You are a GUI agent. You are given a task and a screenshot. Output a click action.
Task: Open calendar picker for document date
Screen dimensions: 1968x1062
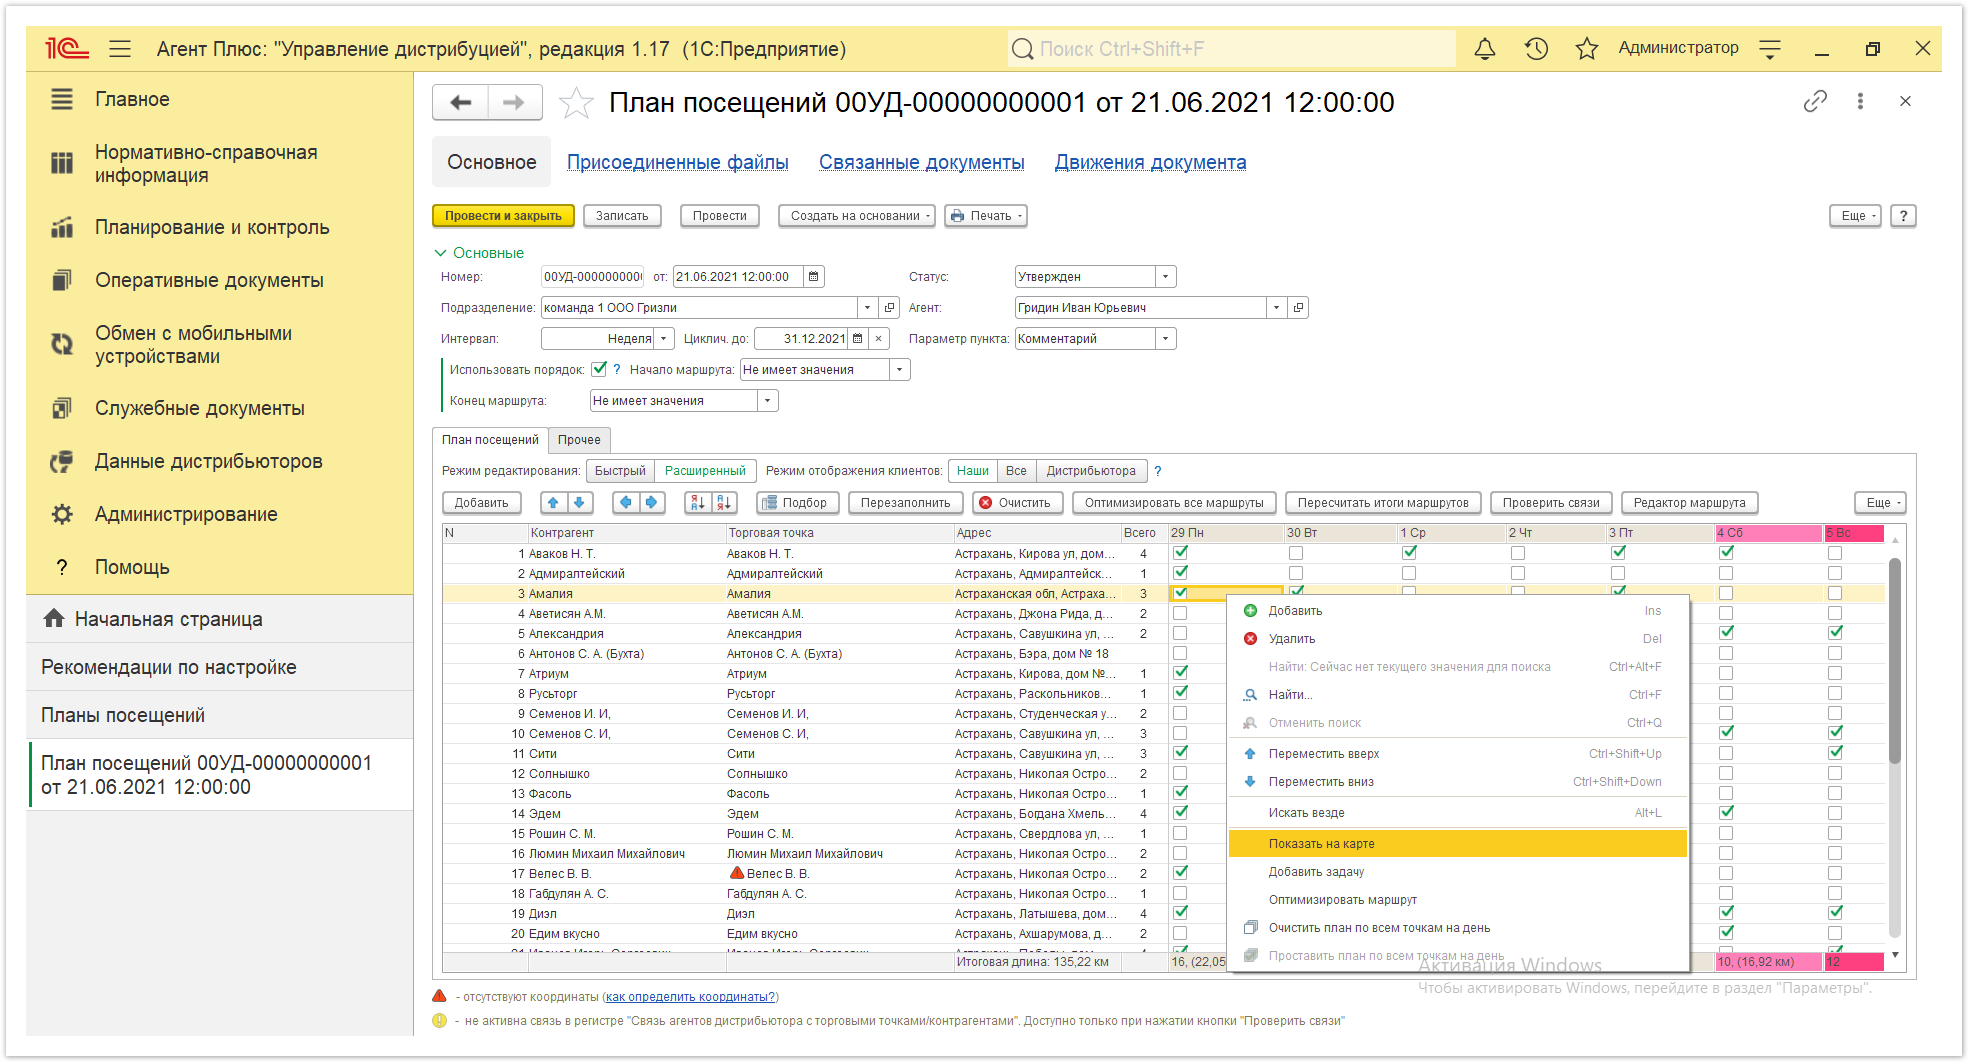(814, 277)
